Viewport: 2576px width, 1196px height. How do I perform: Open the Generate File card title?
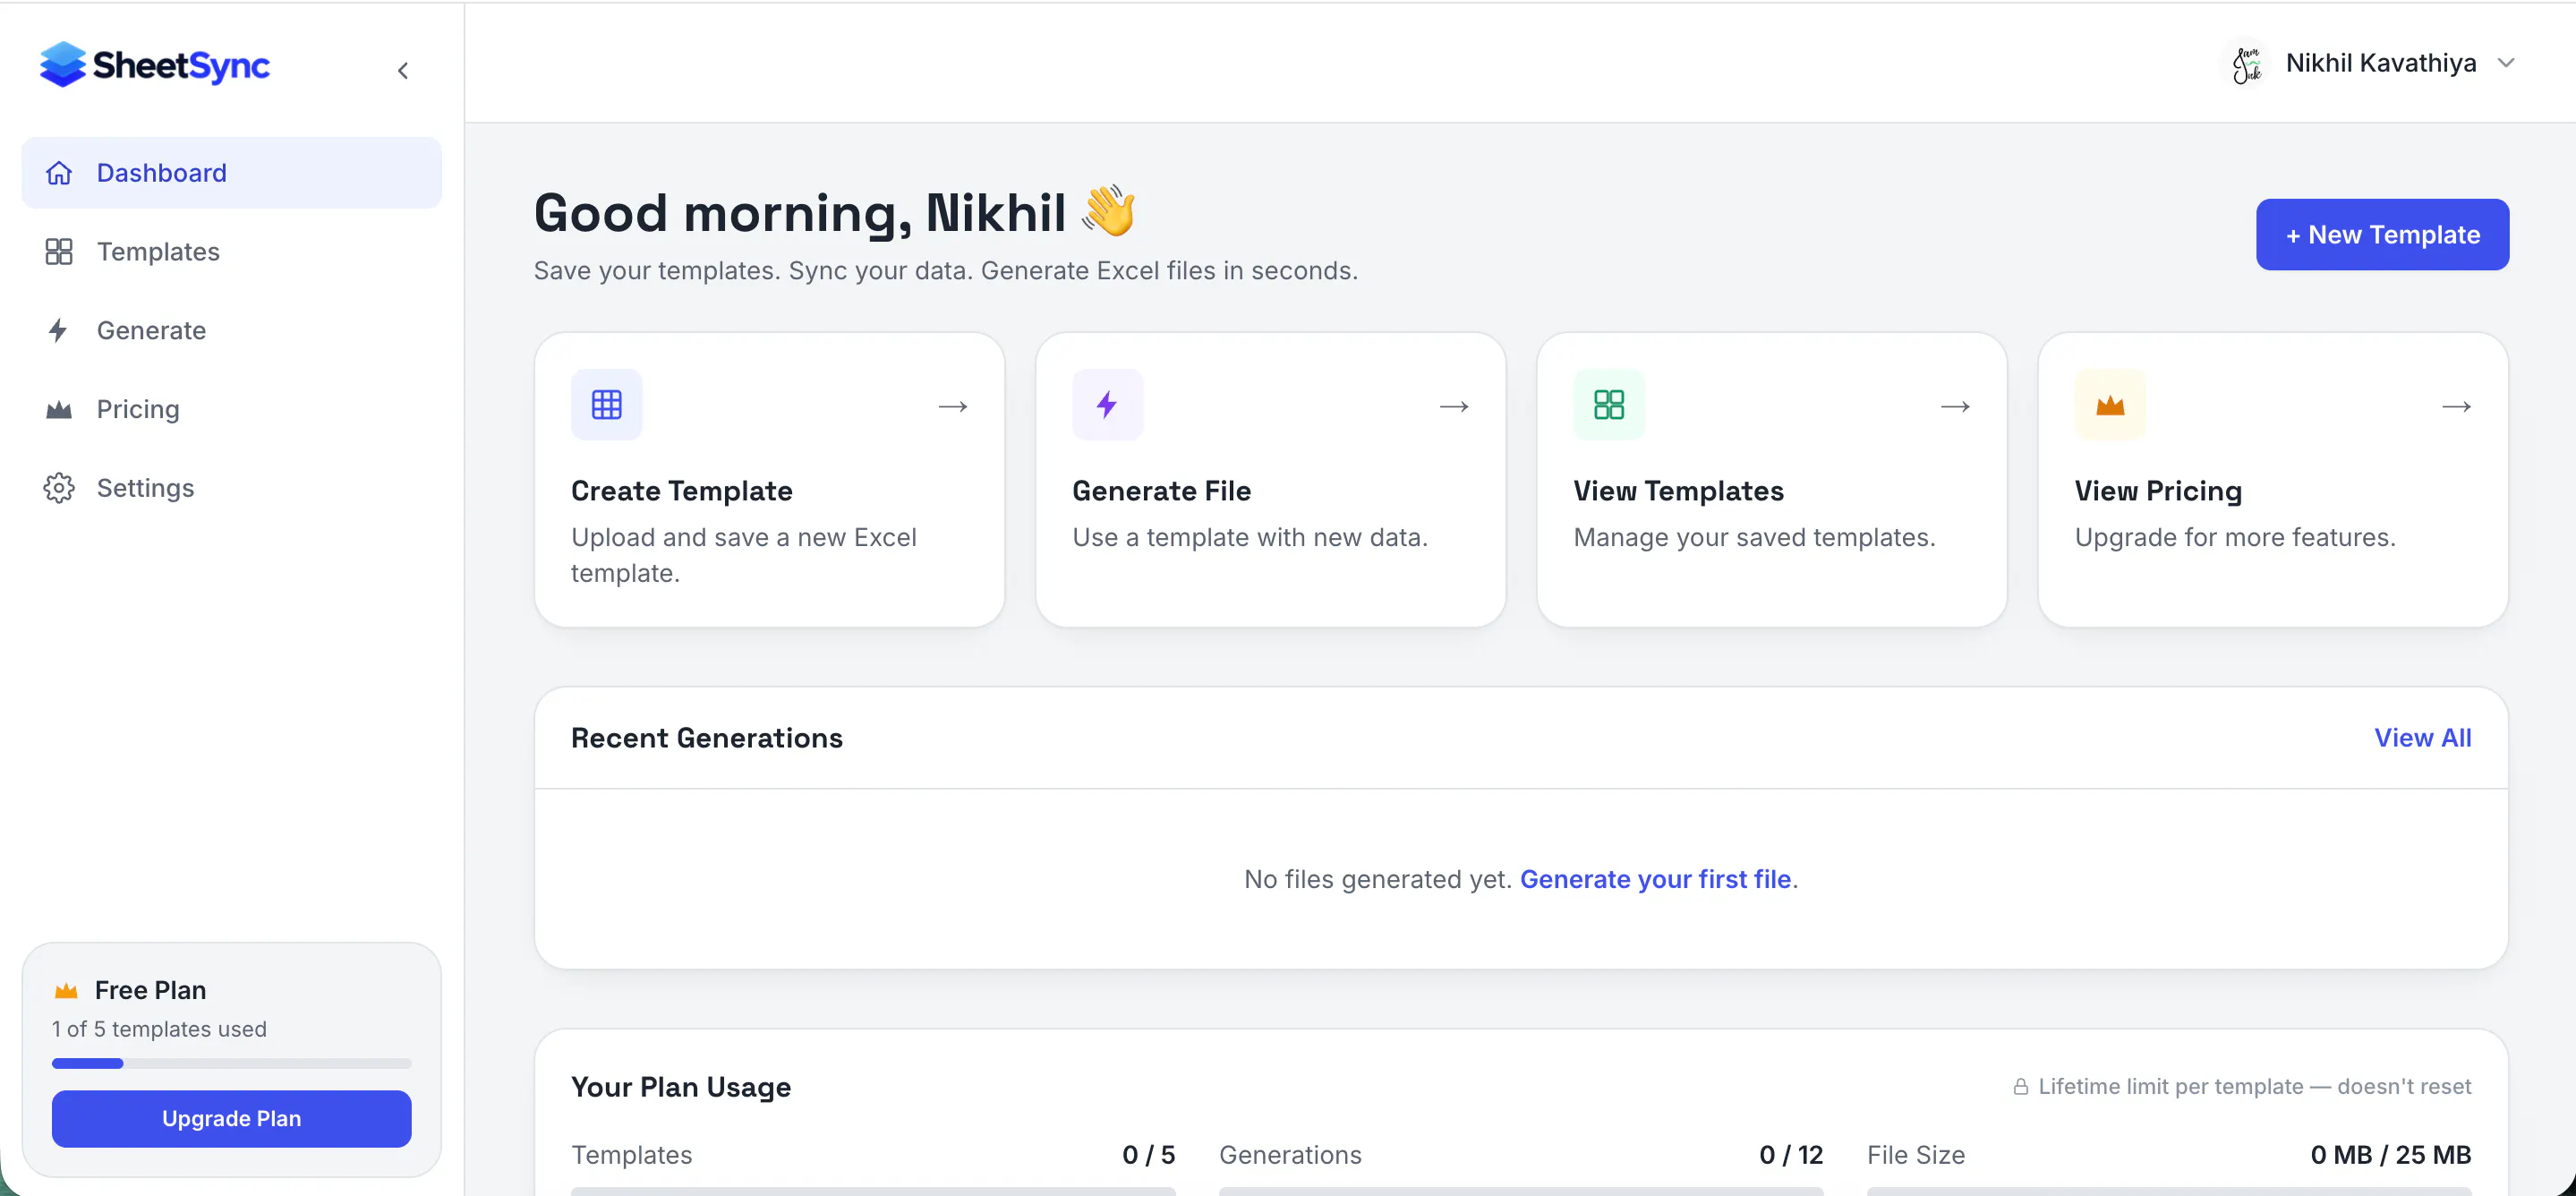[x=1162, y=491]
